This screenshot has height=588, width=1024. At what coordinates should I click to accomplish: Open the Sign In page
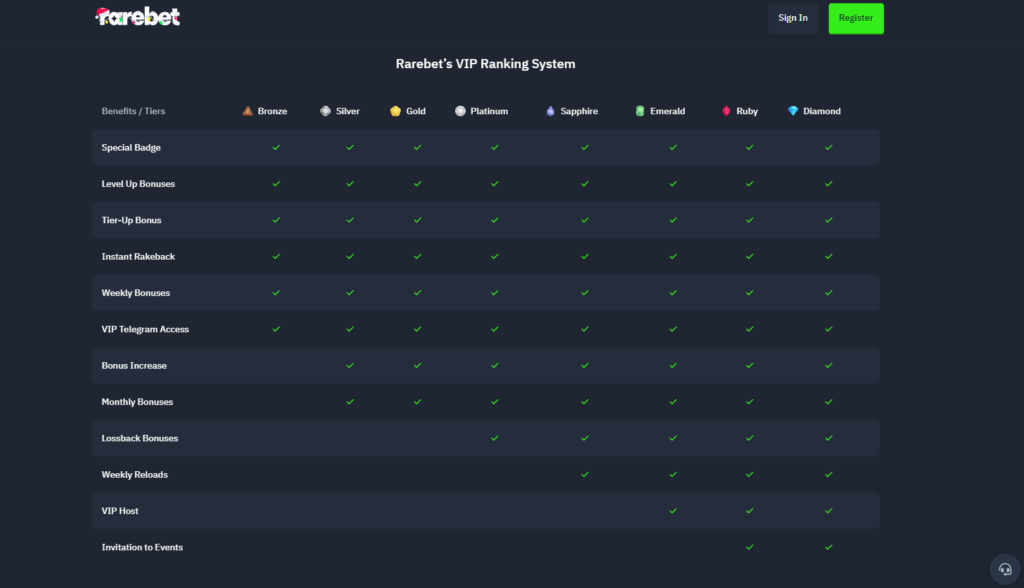click(x=793, y=18)
